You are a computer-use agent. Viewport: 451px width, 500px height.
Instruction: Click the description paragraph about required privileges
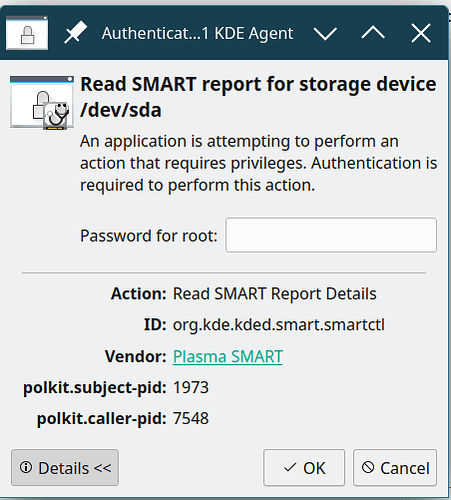tap(259, 163)
